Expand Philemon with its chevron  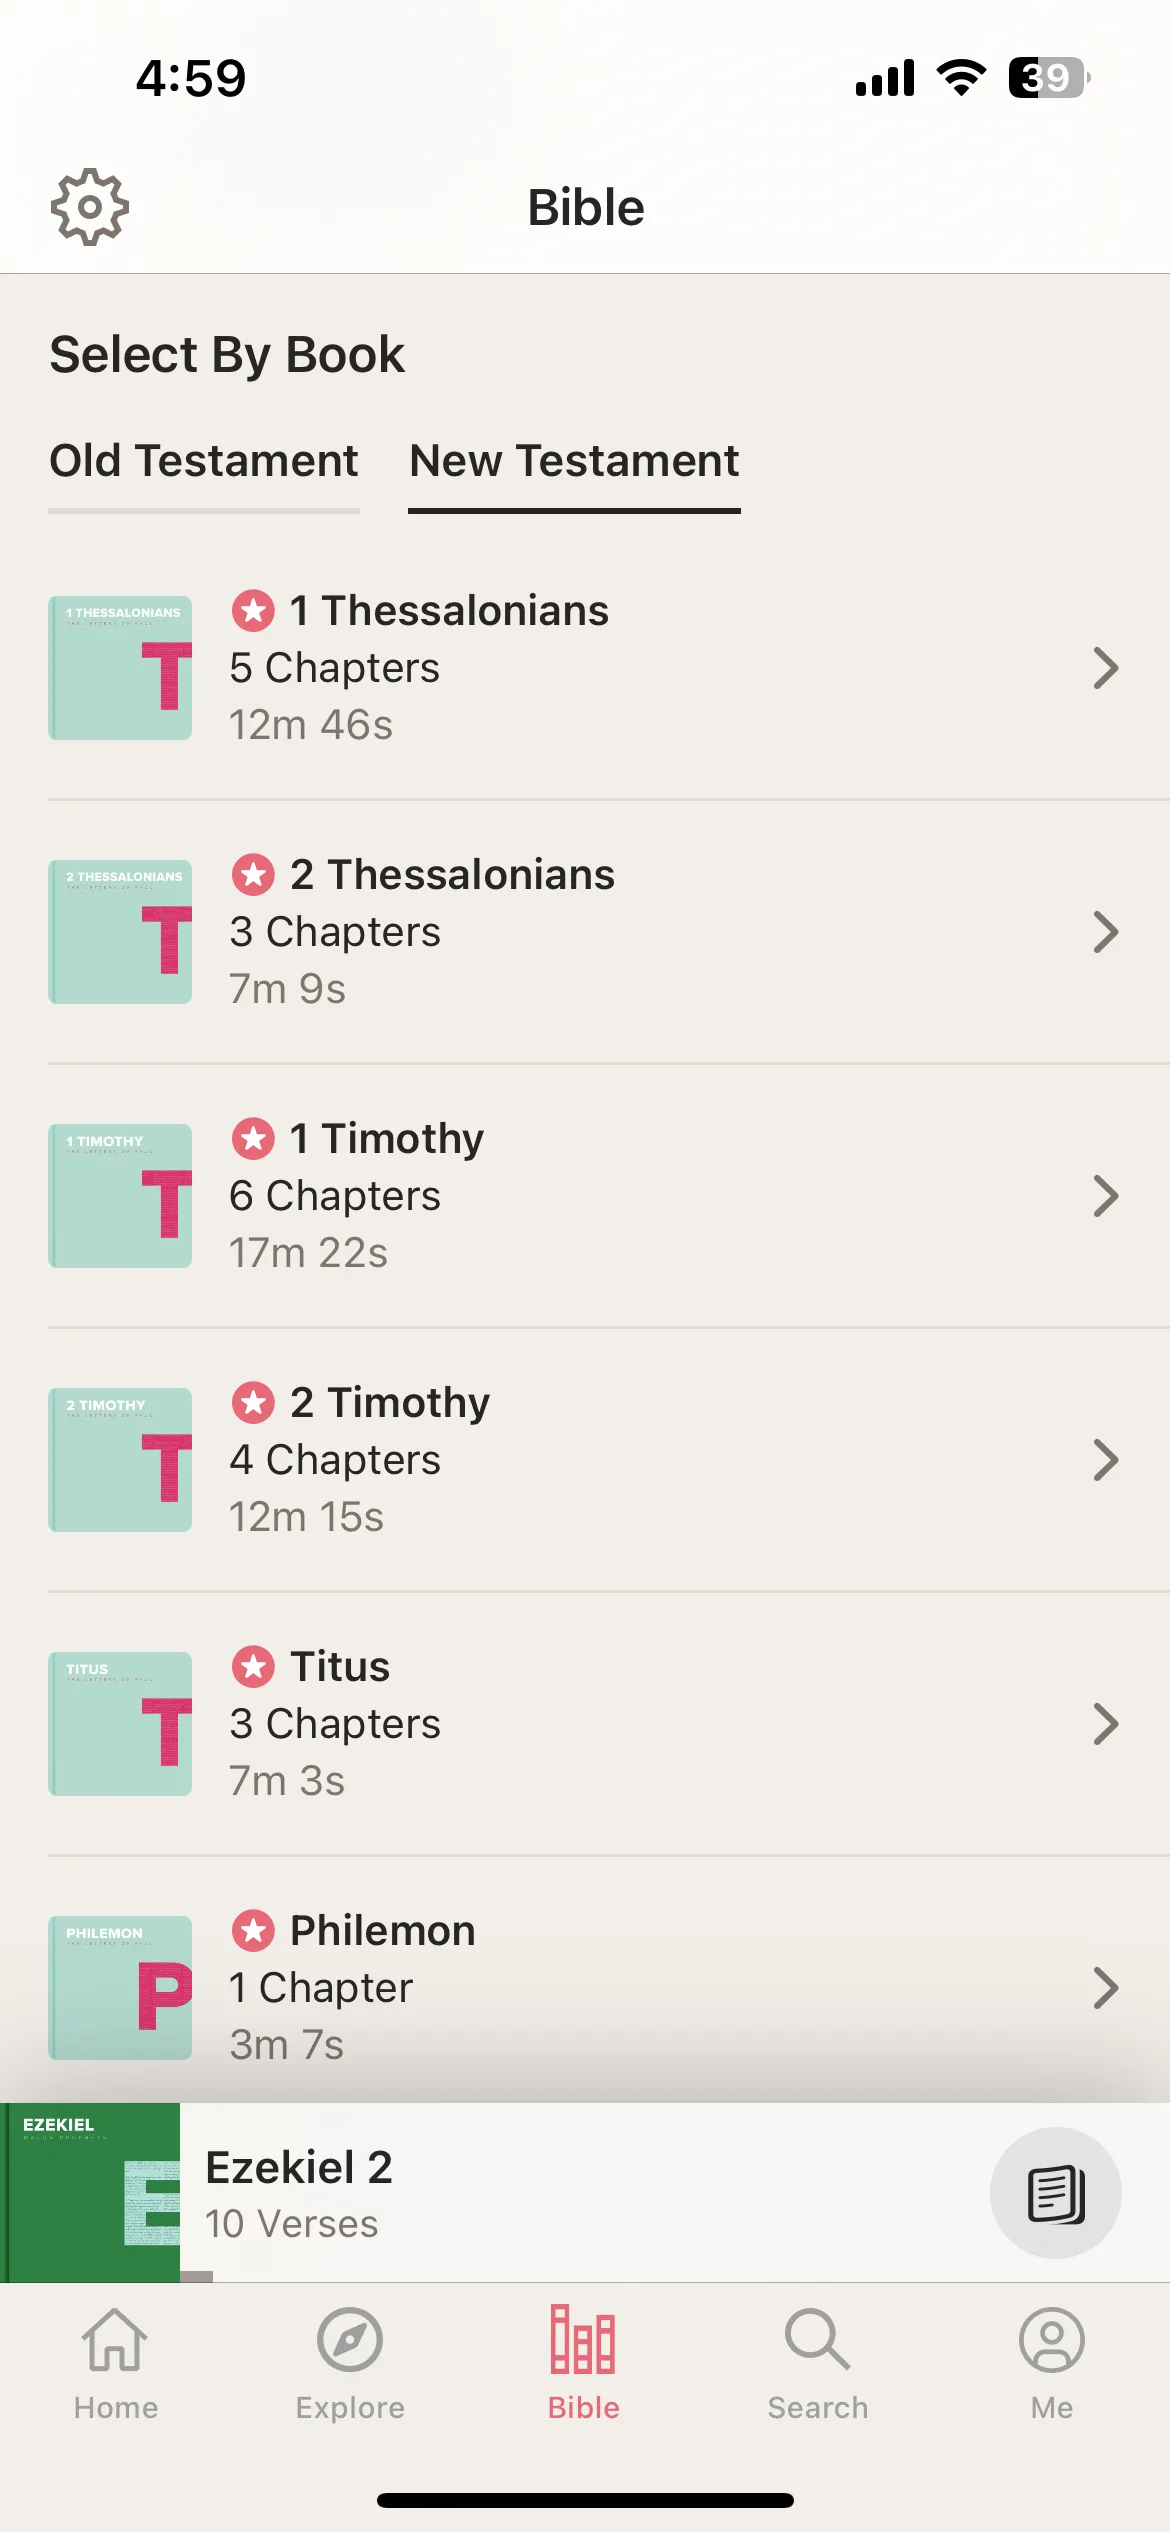point(1106,1988)
